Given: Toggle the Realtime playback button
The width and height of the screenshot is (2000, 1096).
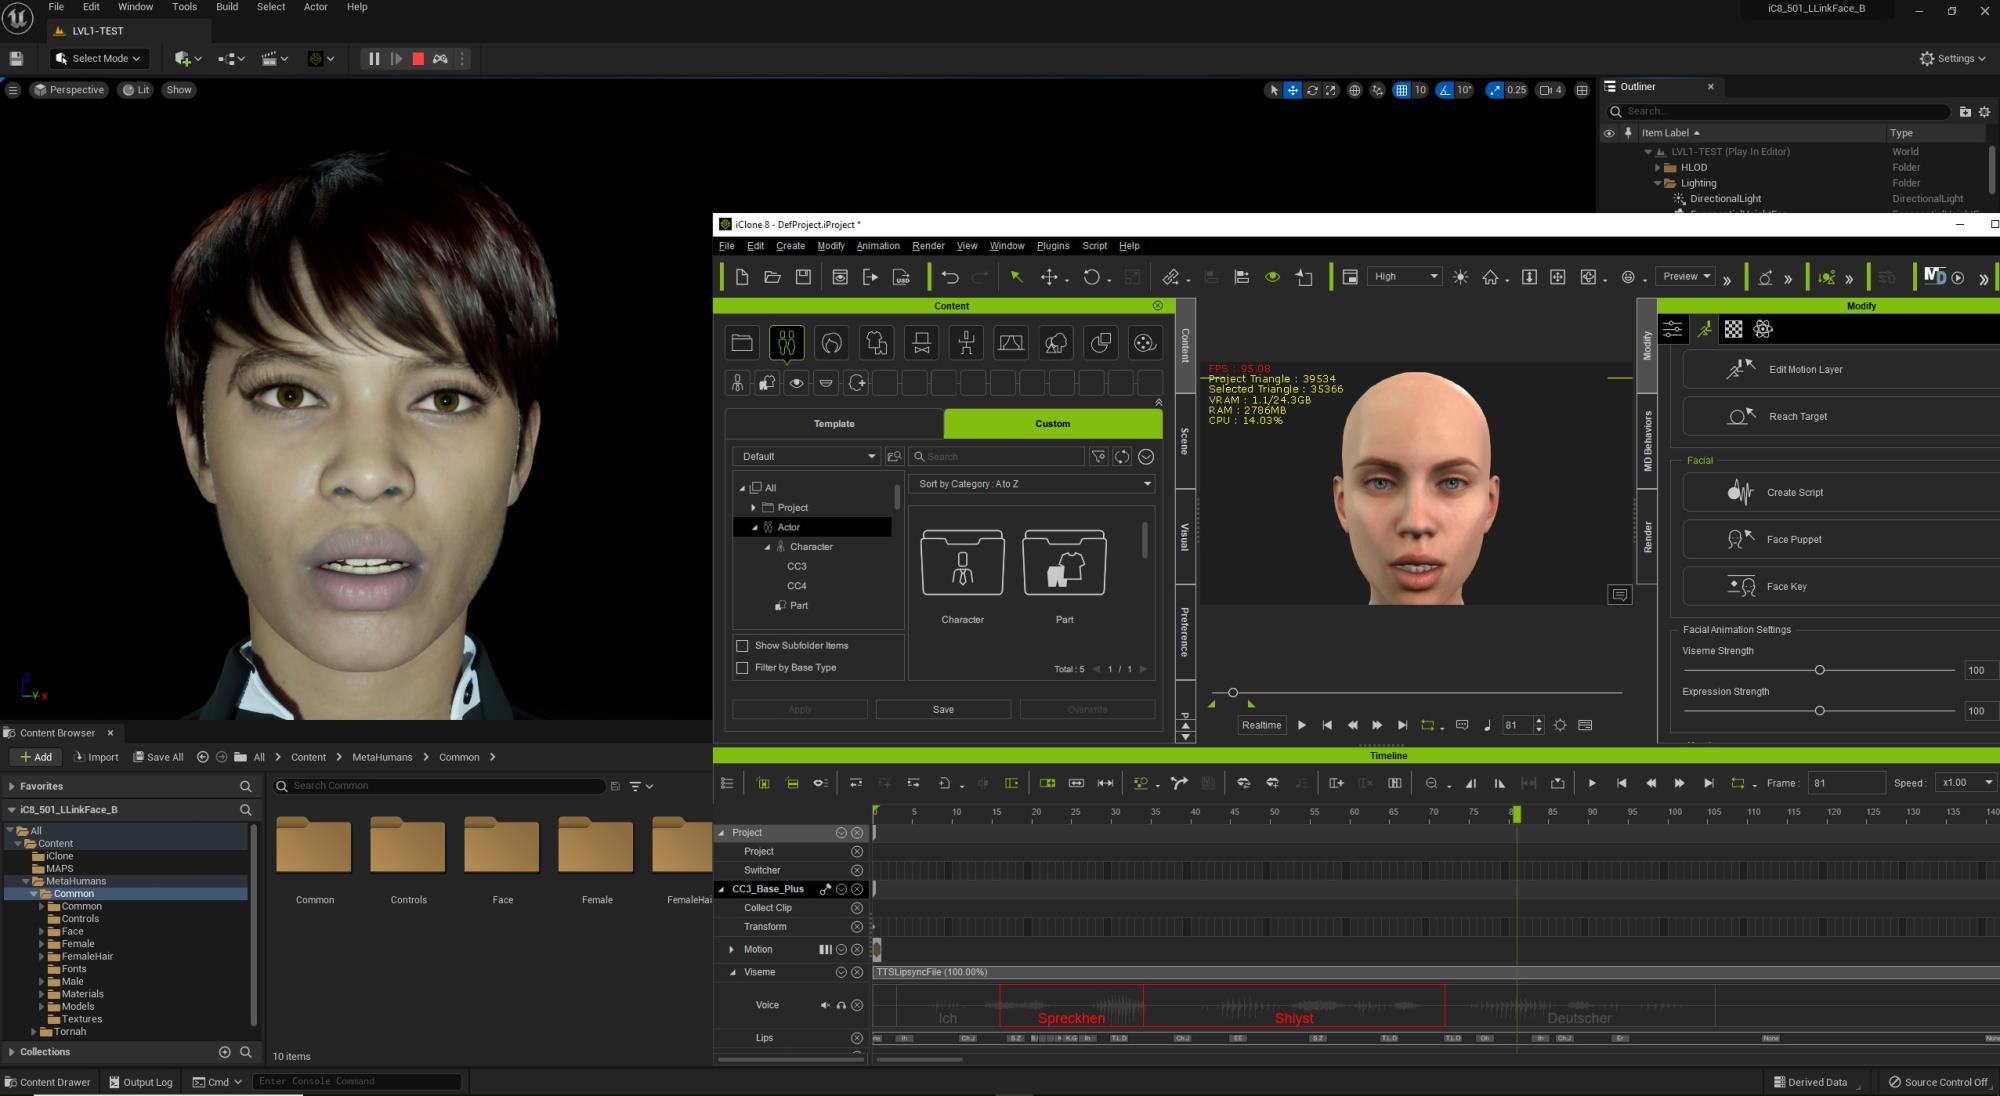Looking at the screenshot, I should tap(1261, 725).
